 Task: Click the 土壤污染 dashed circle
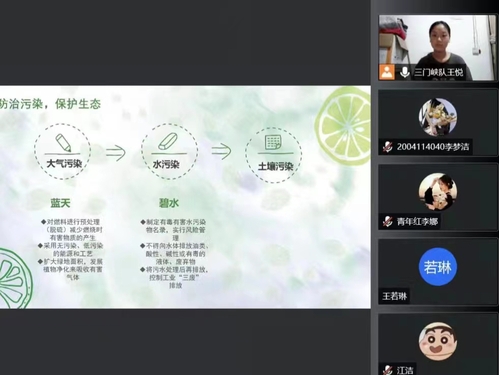click(273, 155)
